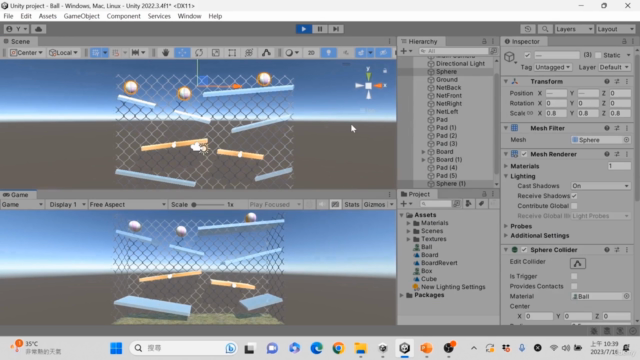
Task: Select Directional Light in the Hierarchy
Action: coord(460,63)
